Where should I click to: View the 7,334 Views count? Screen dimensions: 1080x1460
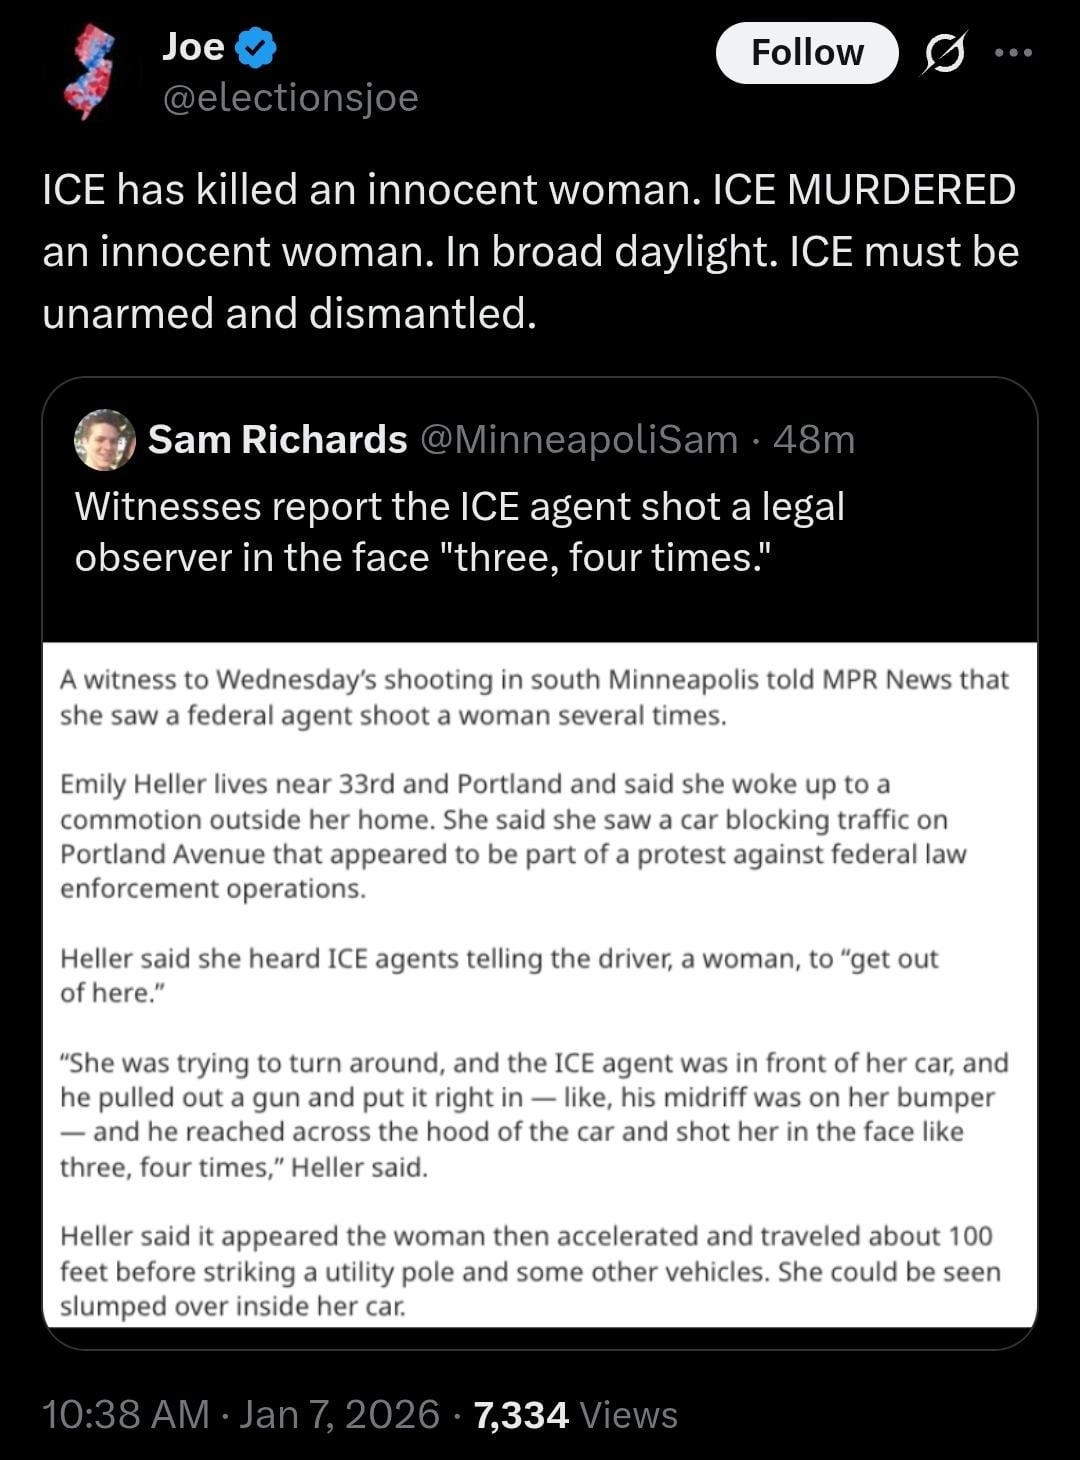click(575, 1414)
